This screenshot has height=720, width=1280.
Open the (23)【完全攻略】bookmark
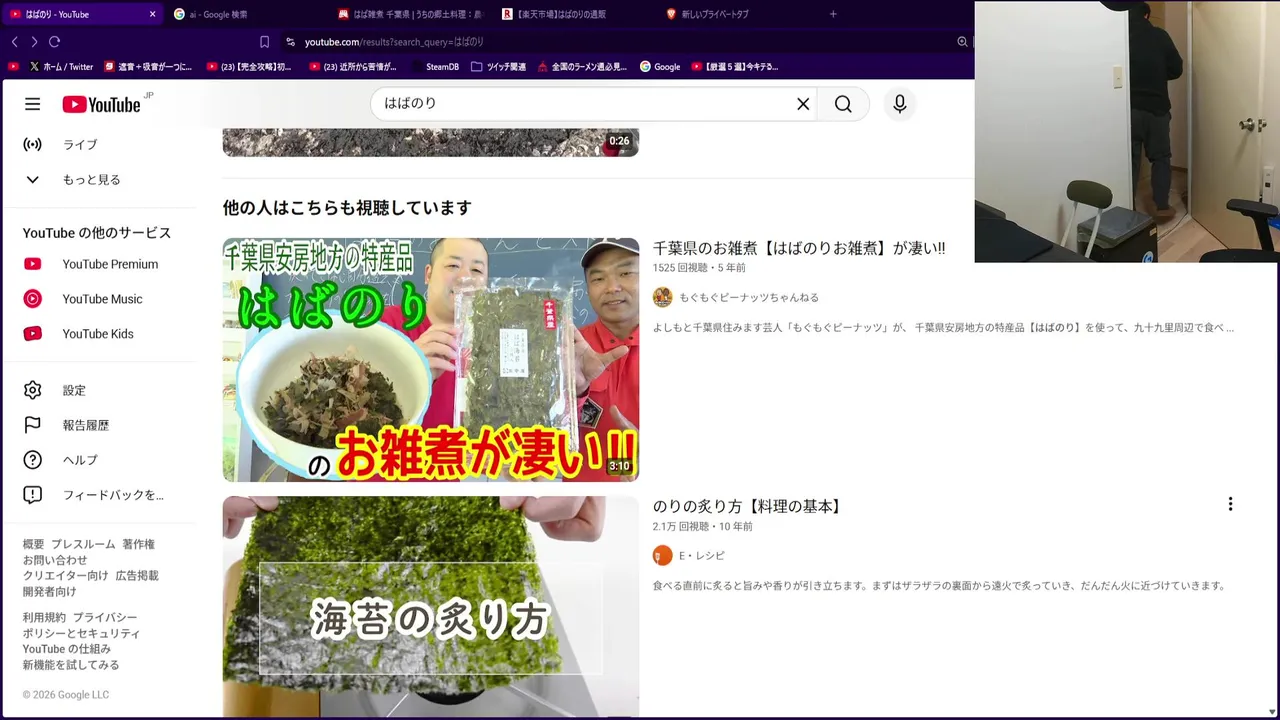tap(249, 67)
